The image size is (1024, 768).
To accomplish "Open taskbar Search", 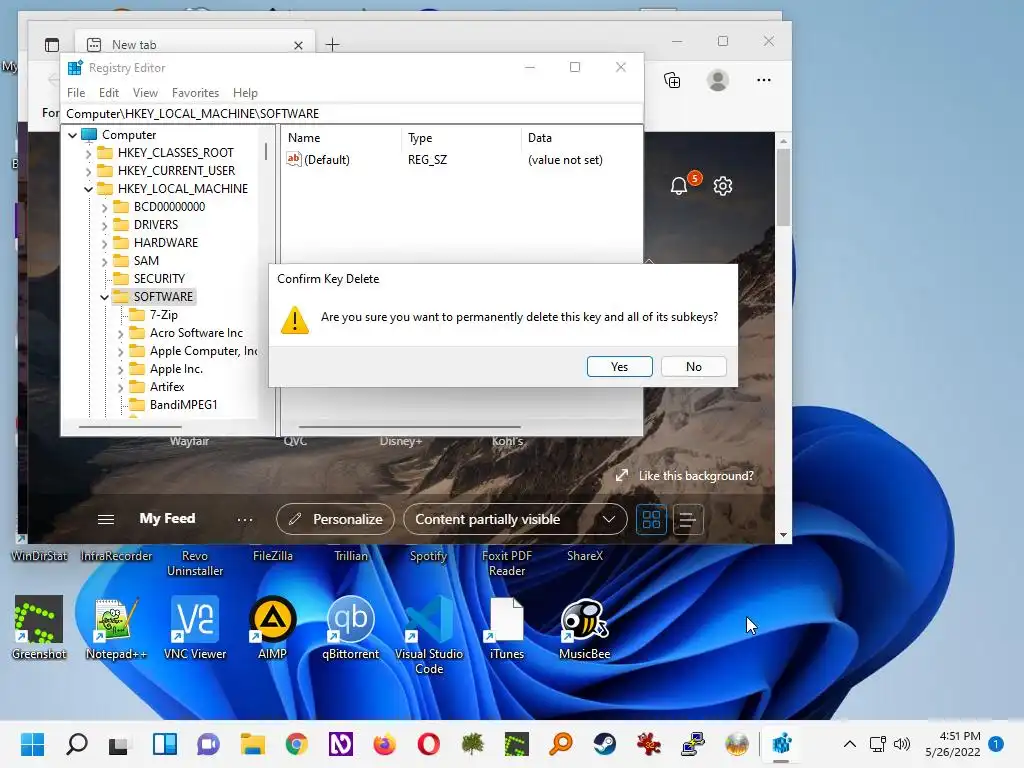I will click(x=76, y=744).
